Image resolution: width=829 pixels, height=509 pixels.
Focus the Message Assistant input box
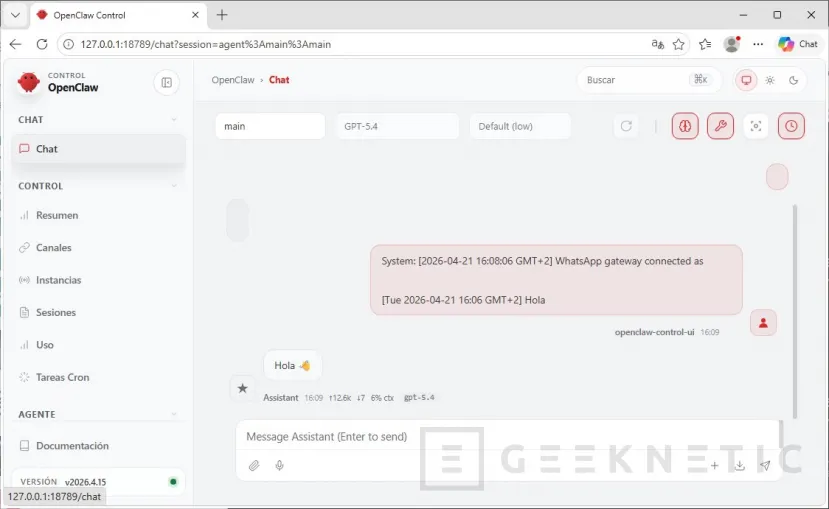click(x=508, y=437)
